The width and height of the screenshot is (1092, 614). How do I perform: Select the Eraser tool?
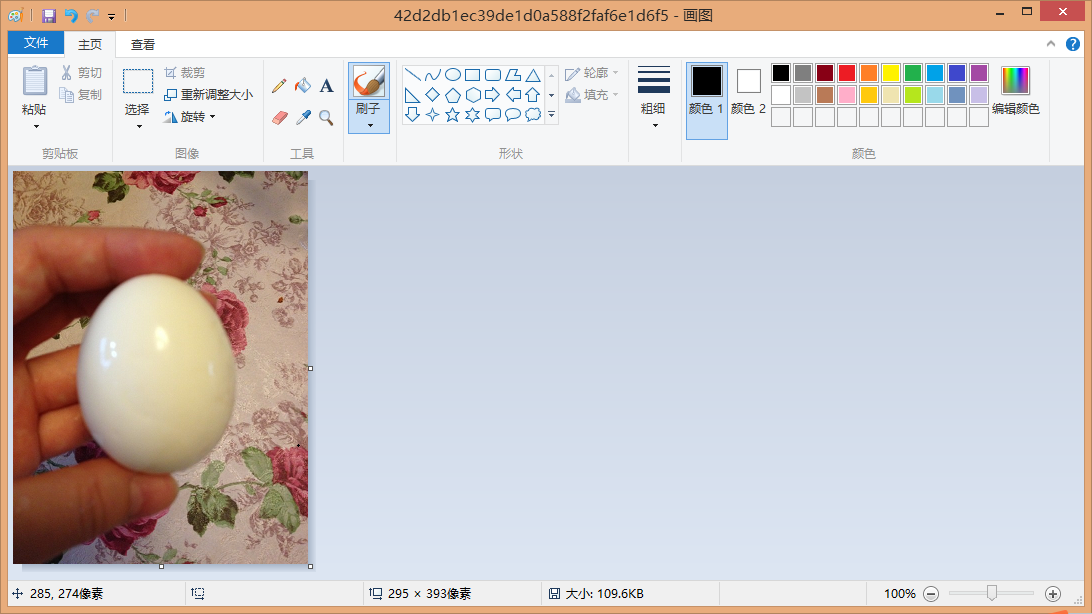[279, 117]
